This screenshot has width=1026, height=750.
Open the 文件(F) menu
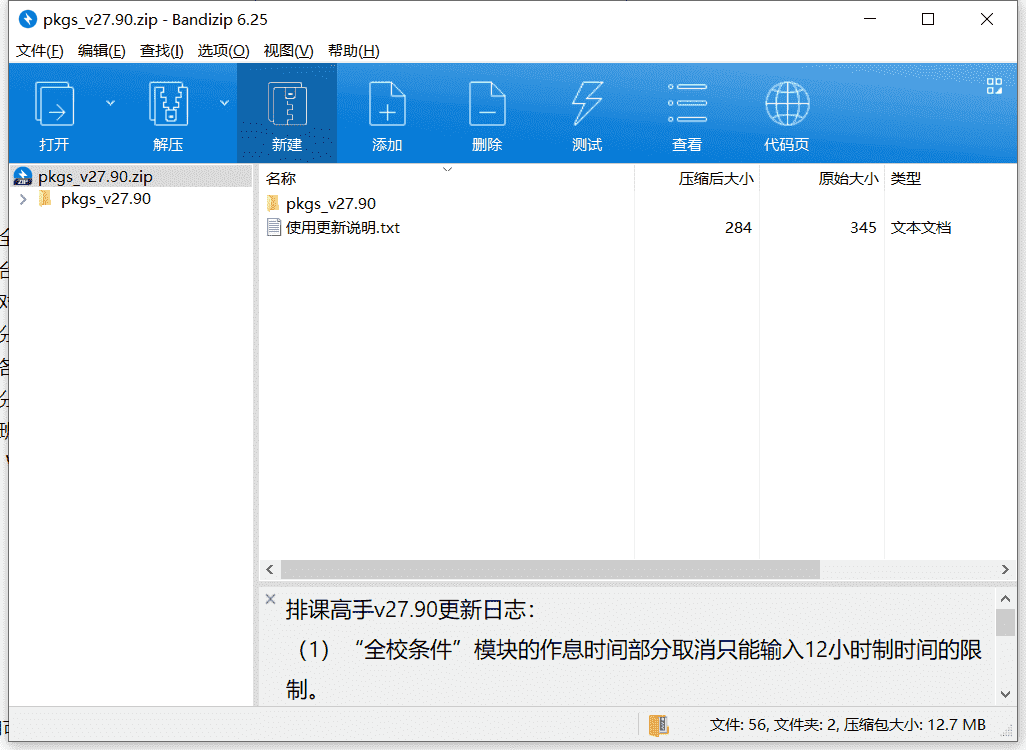pyautogui.click(x=40, y=50)
